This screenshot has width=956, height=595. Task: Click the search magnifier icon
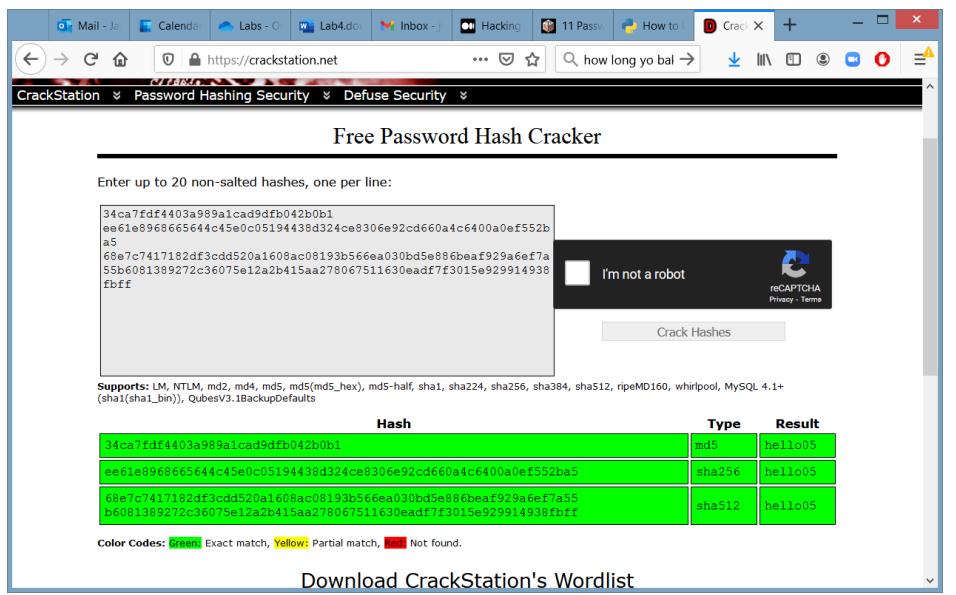(x=570, y=59)
